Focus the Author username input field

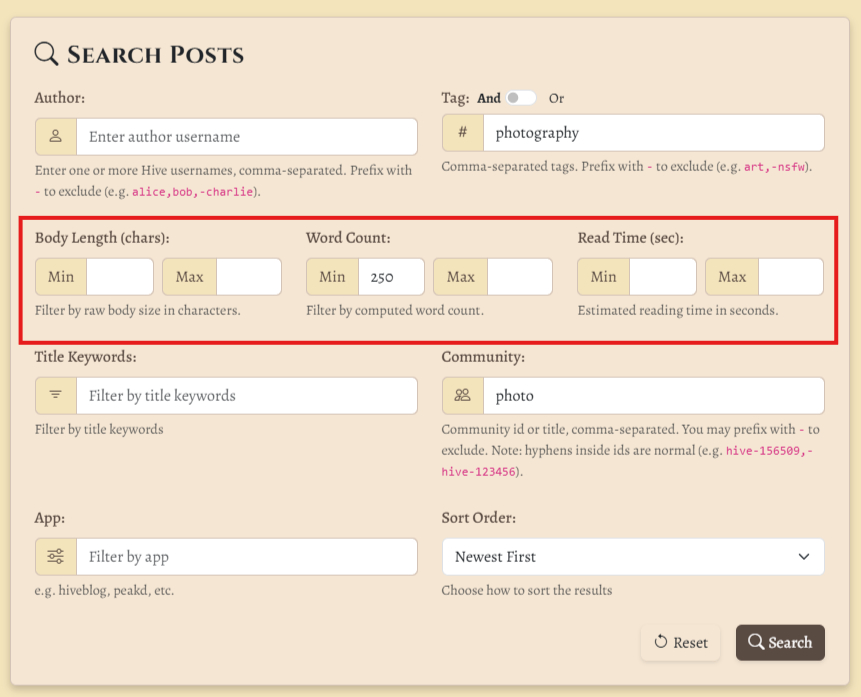[247, 136]
